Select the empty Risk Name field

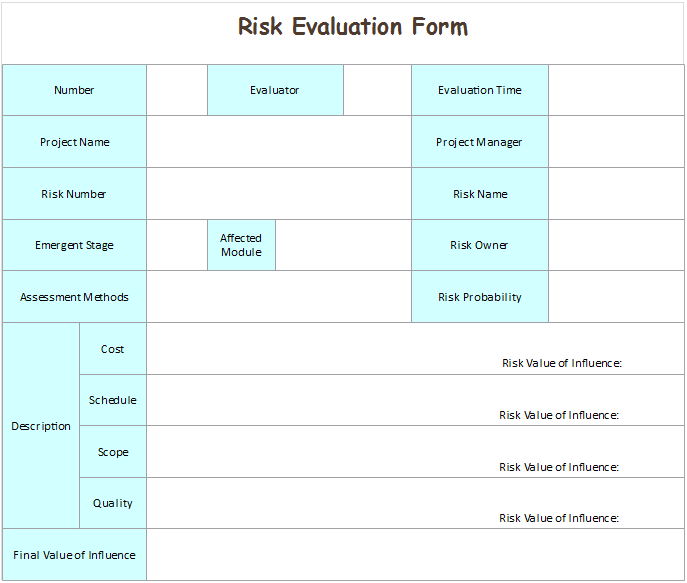(x=616, y=194)
